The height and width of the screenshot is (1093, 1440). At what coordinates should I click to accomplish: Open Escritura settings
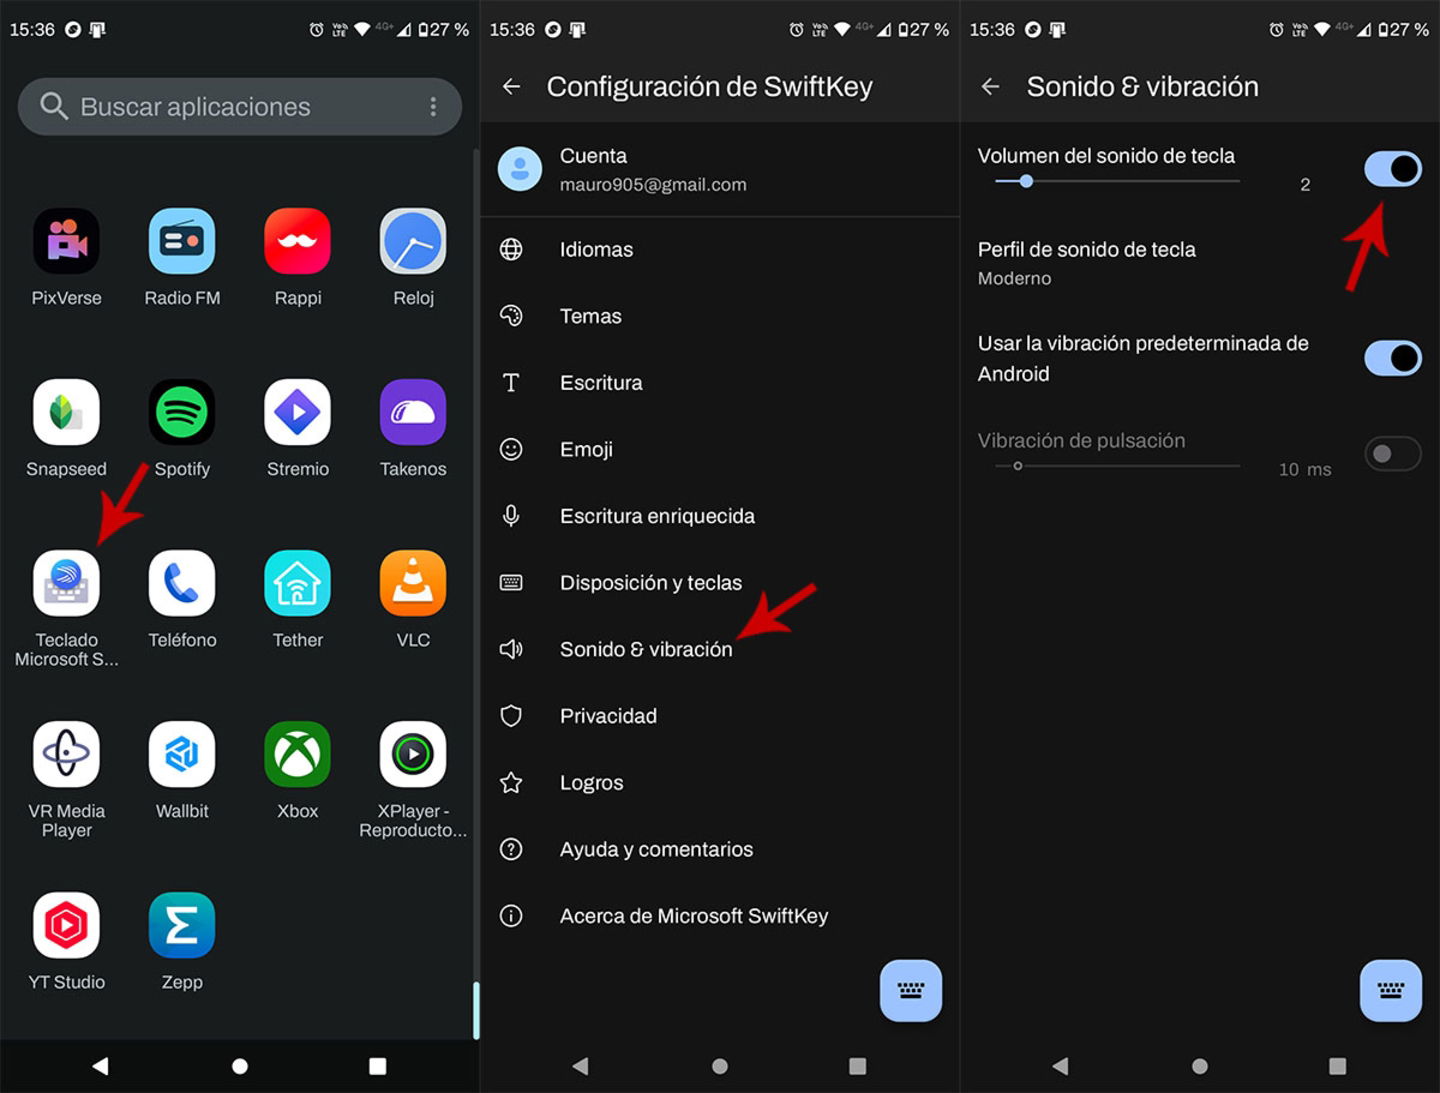pos(720,383)
